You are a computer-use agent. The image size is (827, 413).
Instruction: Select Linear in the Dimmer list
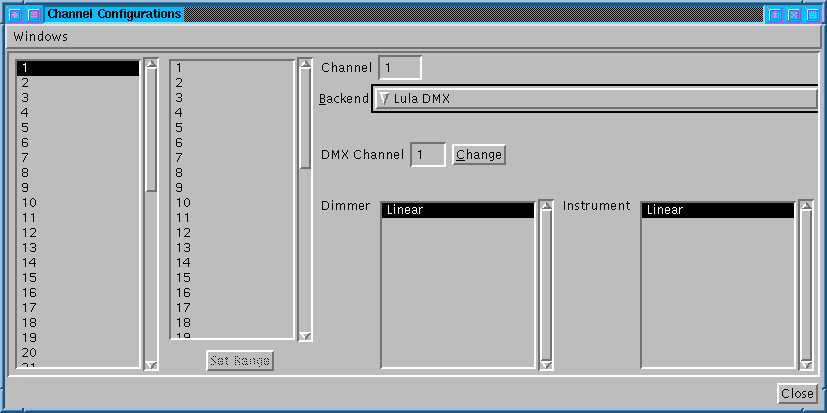point(457,211)
